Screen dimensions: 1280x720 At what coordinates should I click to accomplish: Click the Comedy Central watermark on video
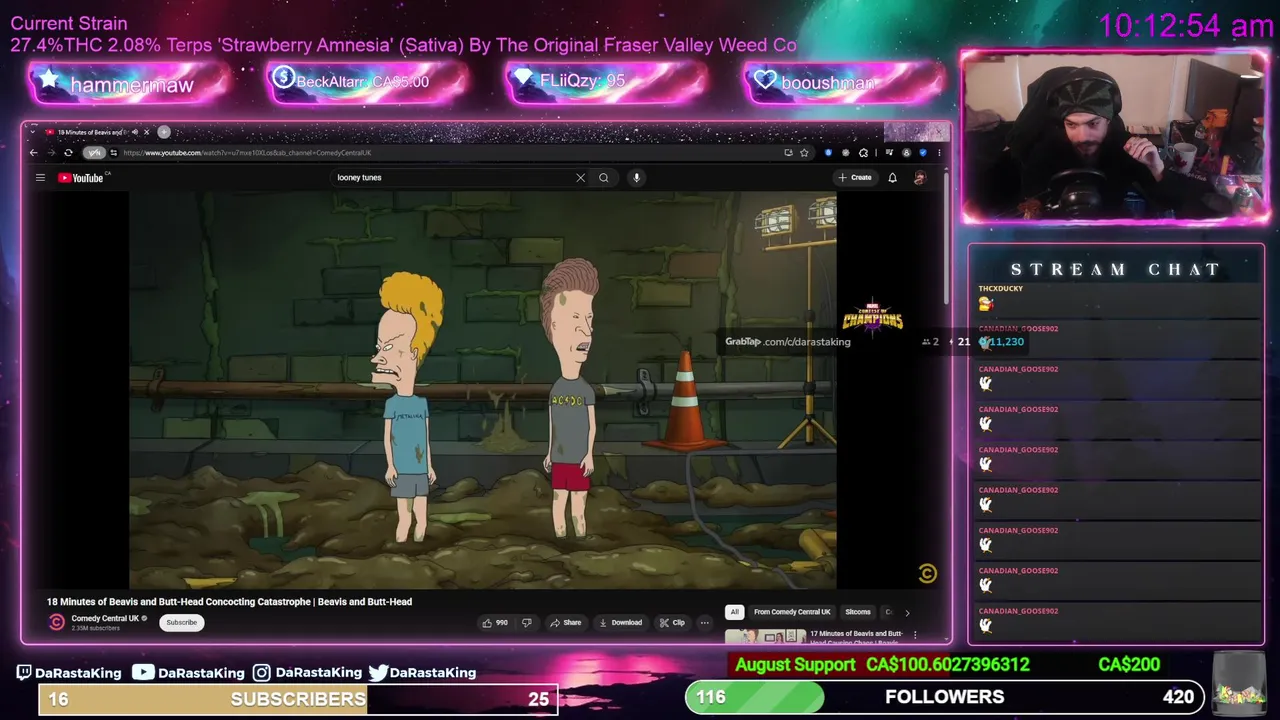point(927,573)
